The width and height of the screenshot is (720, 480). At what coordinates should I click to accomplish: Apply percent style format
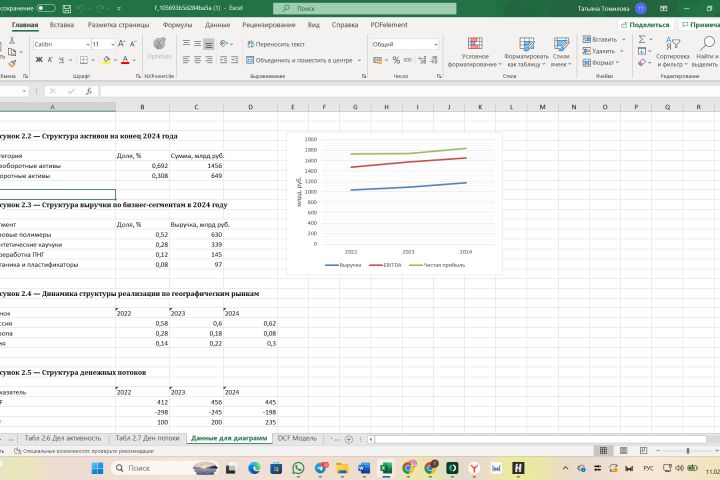click(x=396, y=60)
